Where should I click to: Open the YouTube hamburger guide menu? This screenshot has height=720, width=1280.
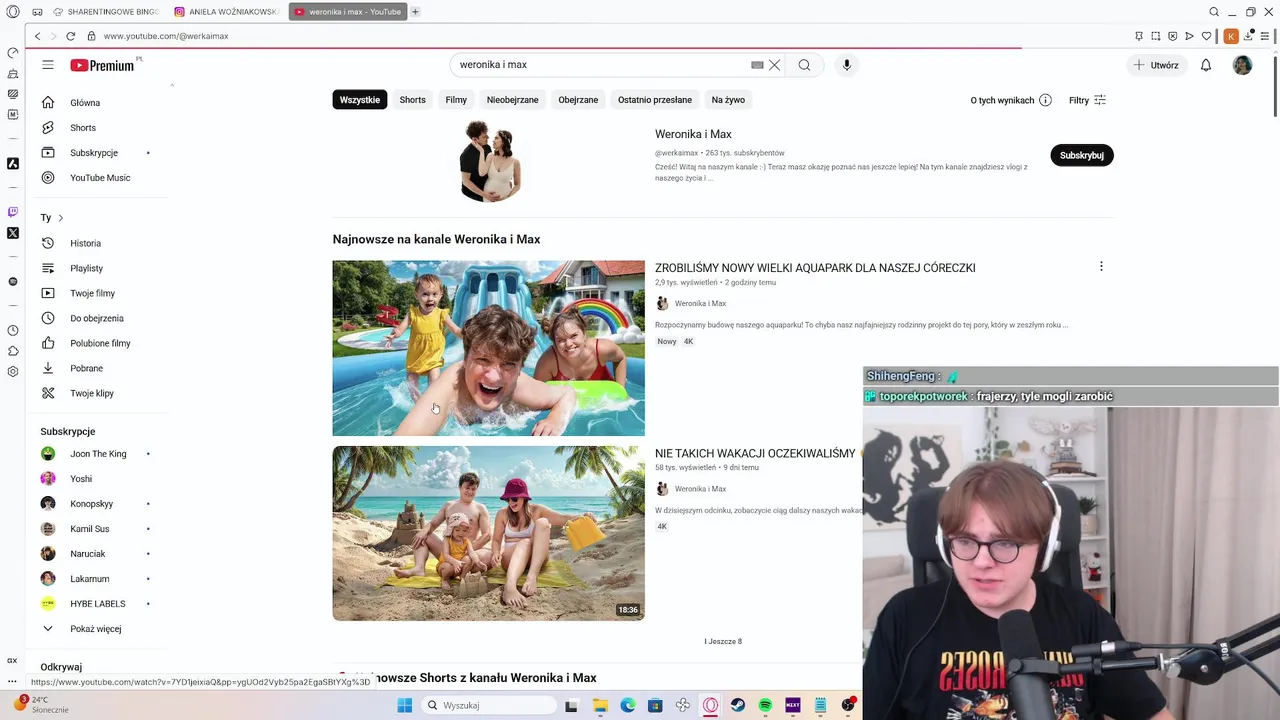[x=47, y=65]
